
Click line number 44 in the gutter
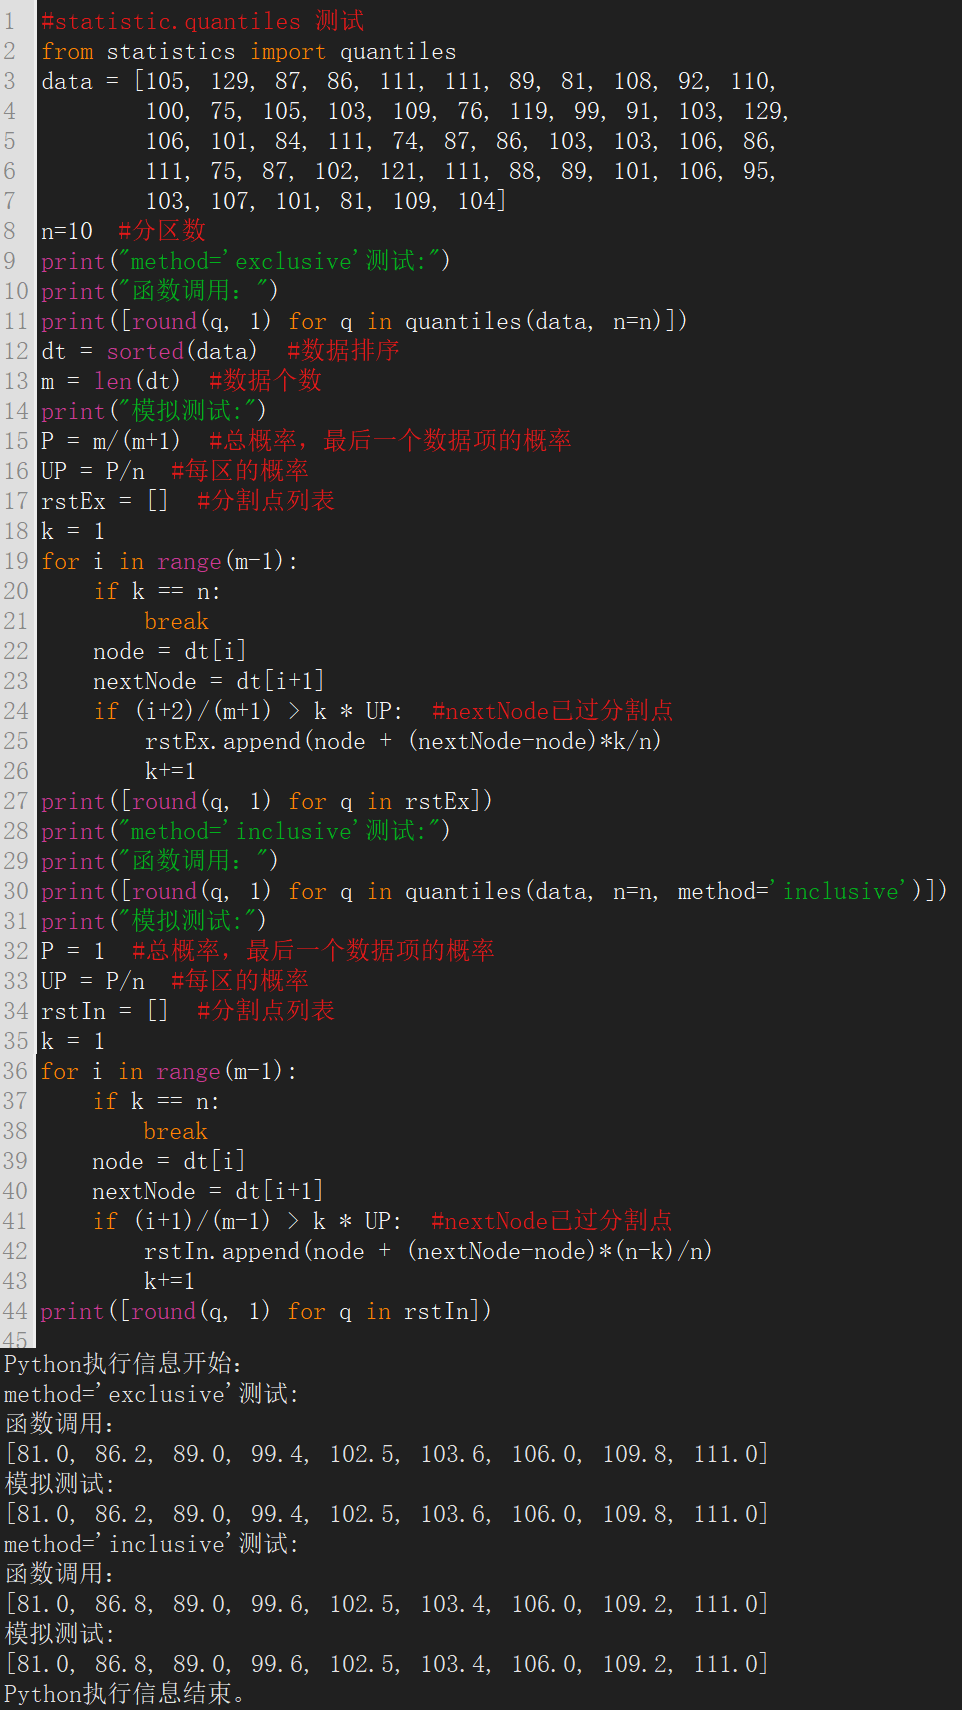click(x=16, y=1311)
